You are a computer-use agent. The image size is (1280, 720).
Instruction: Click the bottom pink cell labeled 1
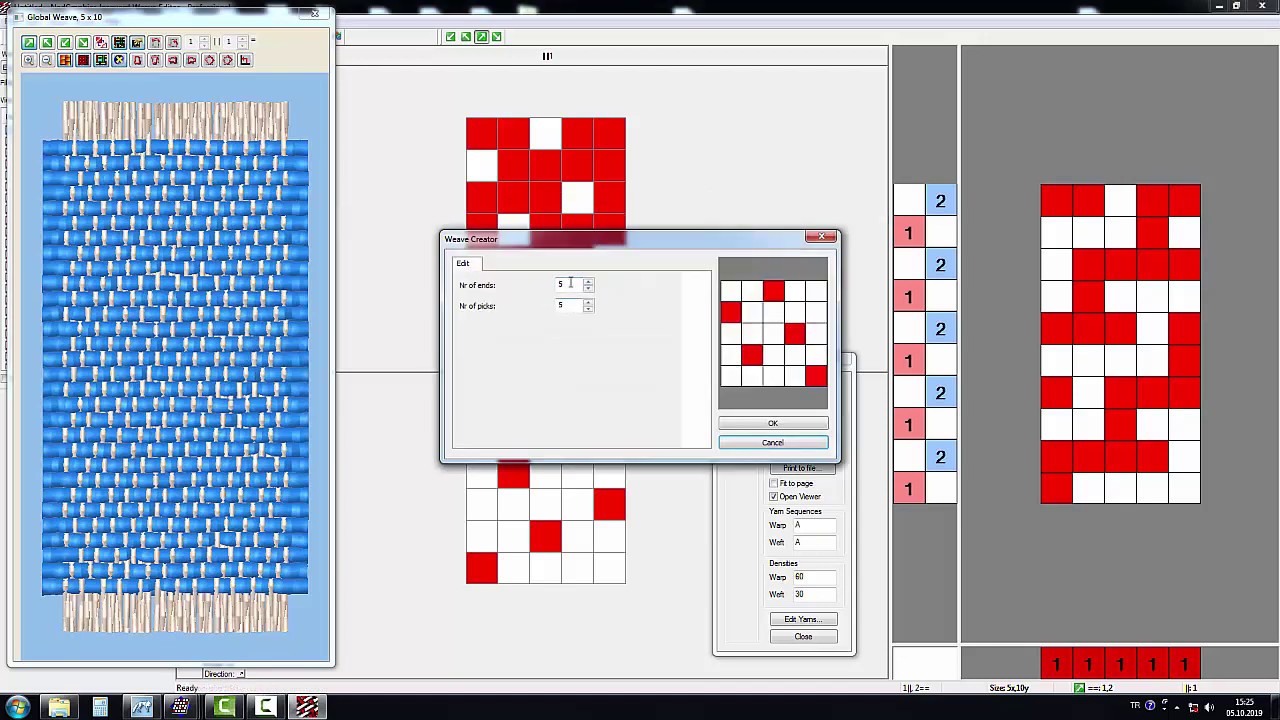[909, 489]
